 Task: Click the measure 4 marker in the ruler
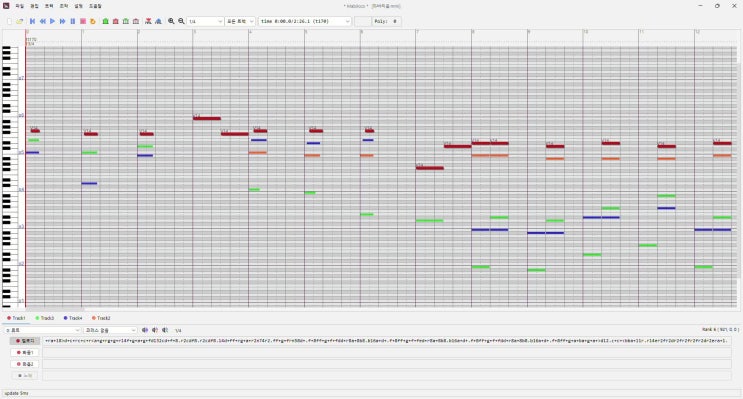(250, 32)
